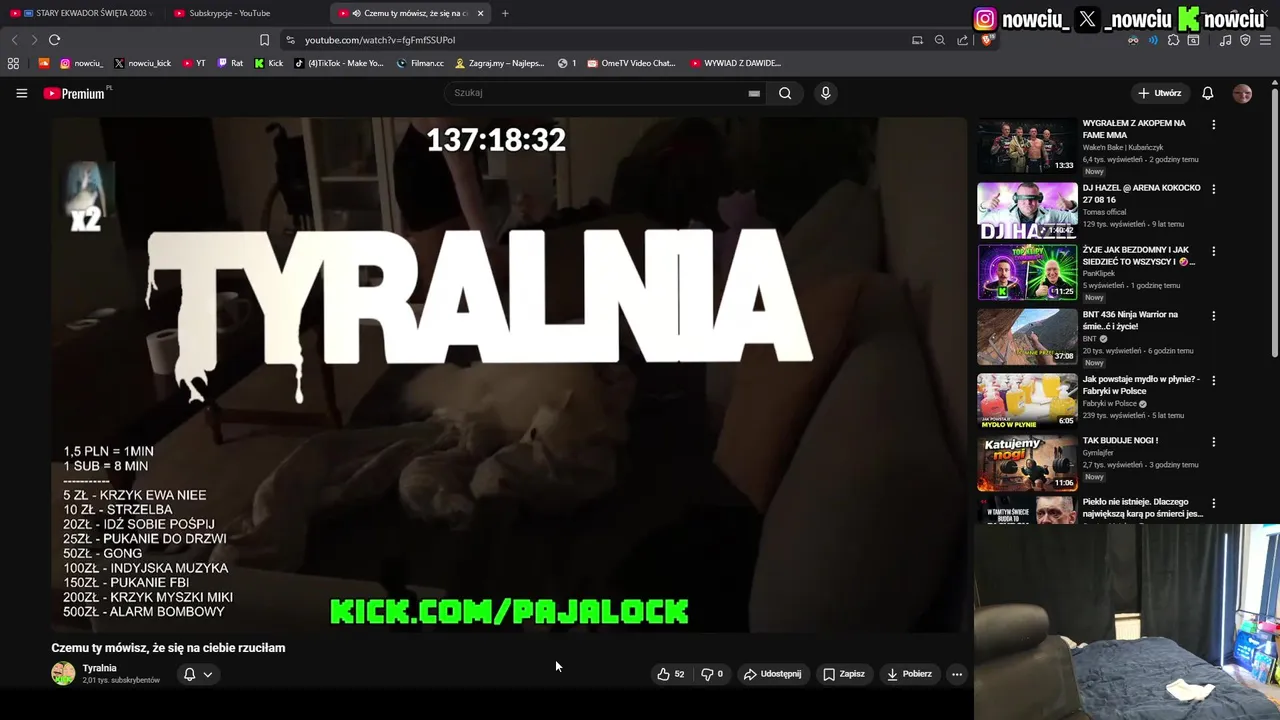Dislike the video with thumbs down
This screenshot has height=720, width=1280.
coord(711,674)
